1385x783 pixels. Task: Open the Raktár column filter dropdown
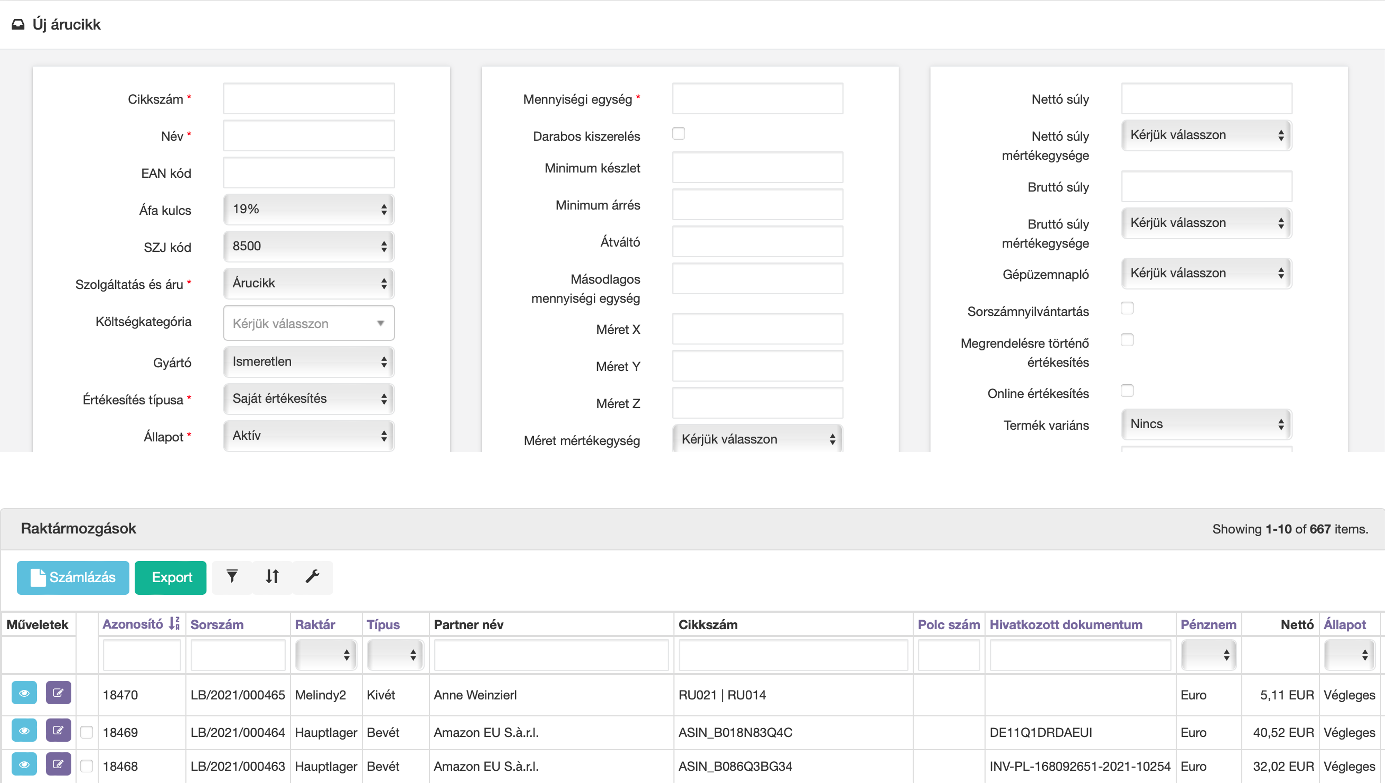click(325, 655)
